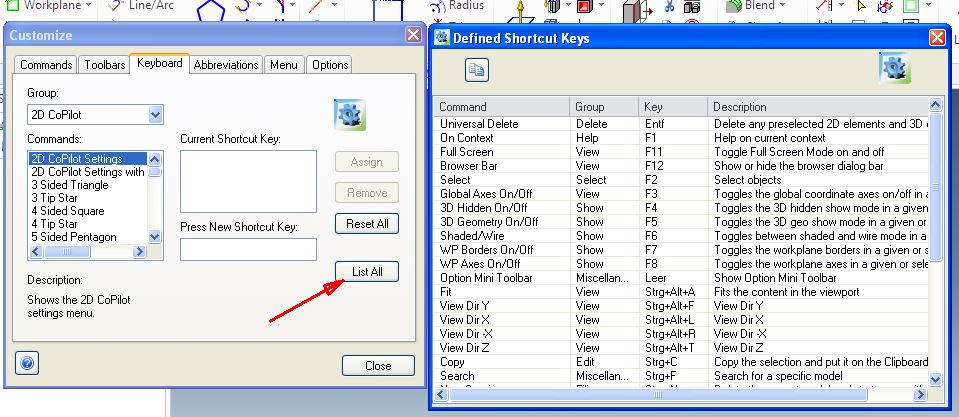The image size is (959, 417).
Task: Select the Browser Bar row
Action: tap(681, 166)
